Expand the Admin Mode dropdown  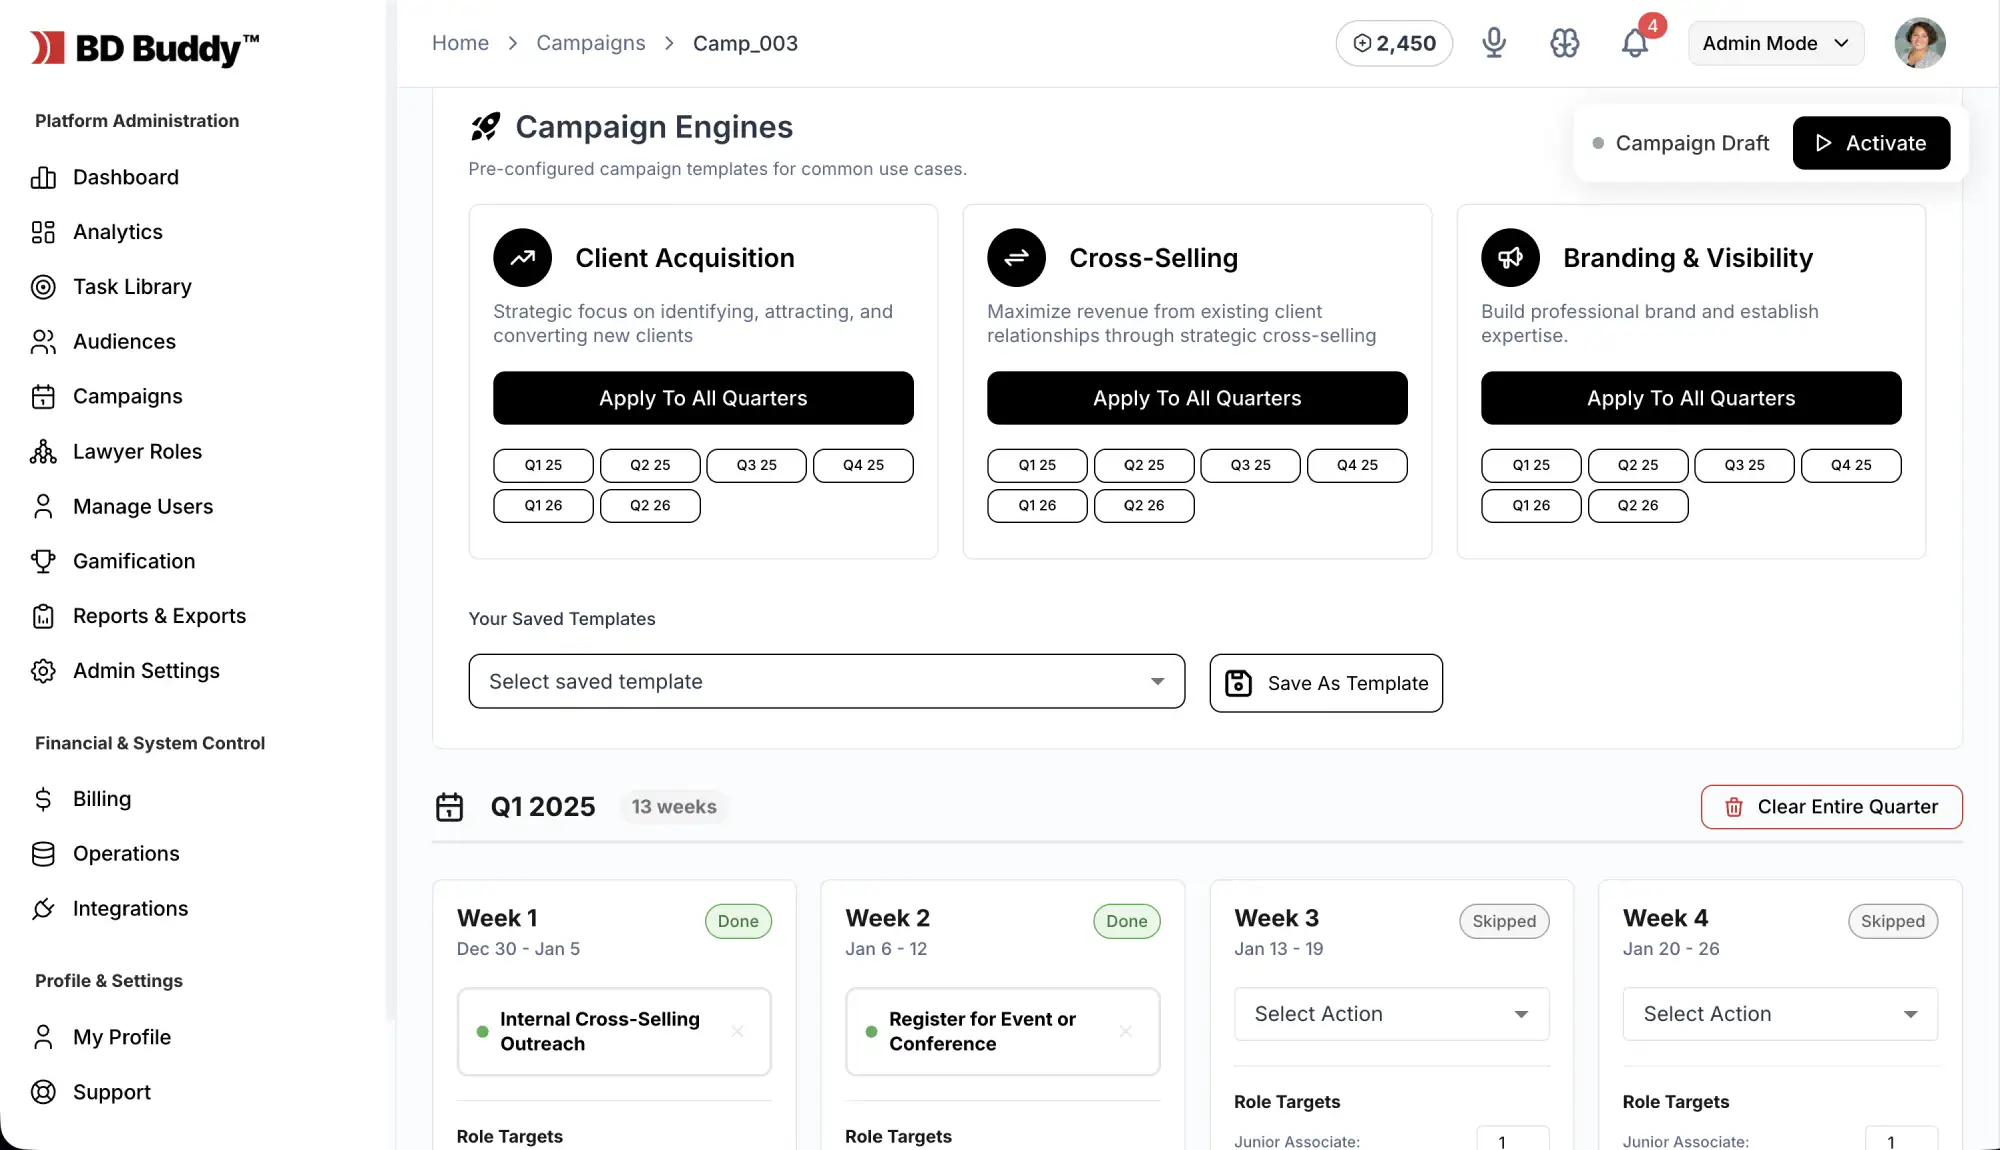point(1775,43)
